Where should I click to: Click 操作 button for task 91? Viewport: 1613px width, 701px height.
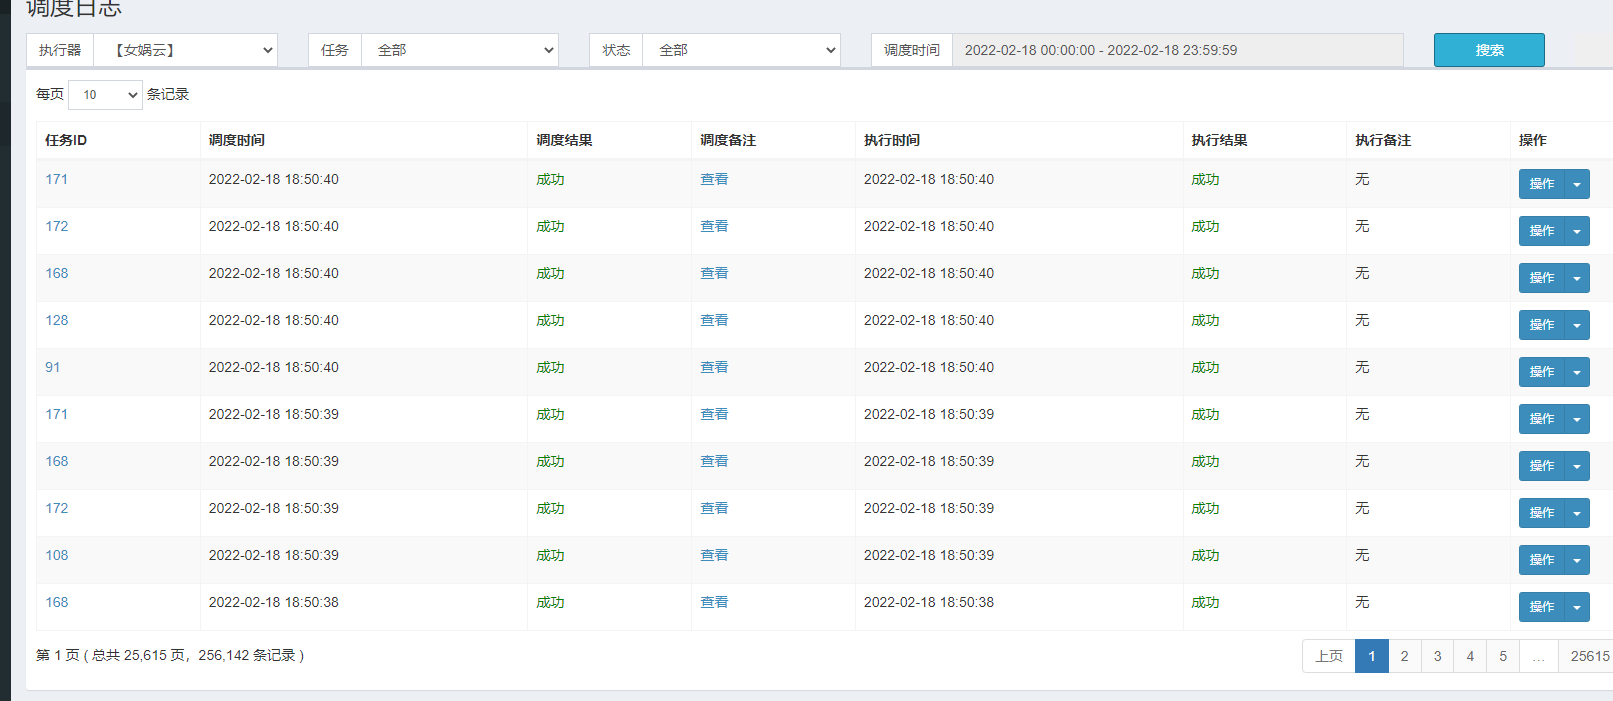[x=1541, y=372]
